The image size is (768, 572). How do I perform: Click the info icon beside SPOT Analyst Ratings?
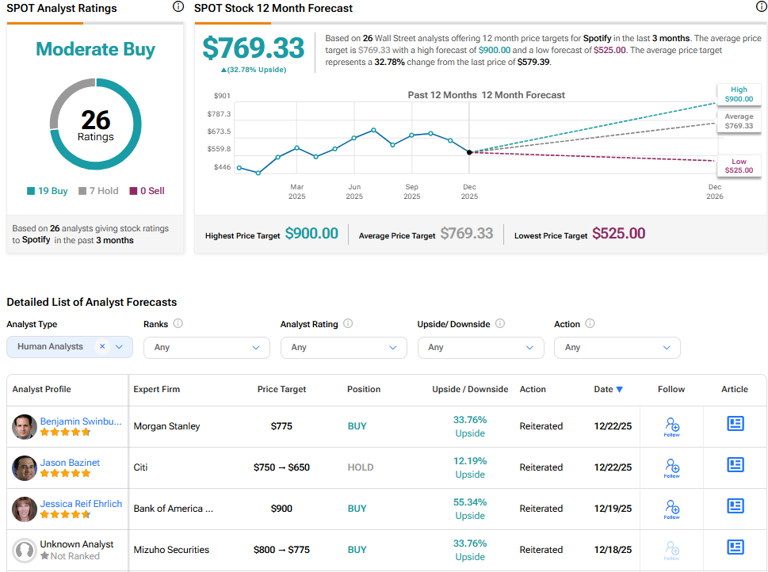pyautogui.click(x=178, y=7)
